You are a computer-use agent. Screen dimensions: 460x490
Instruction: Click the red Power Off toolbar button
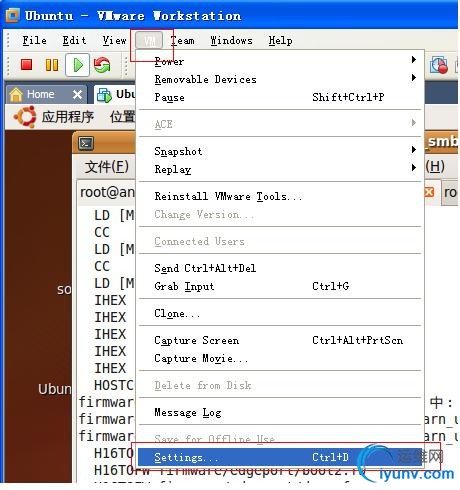click(26, 65)
